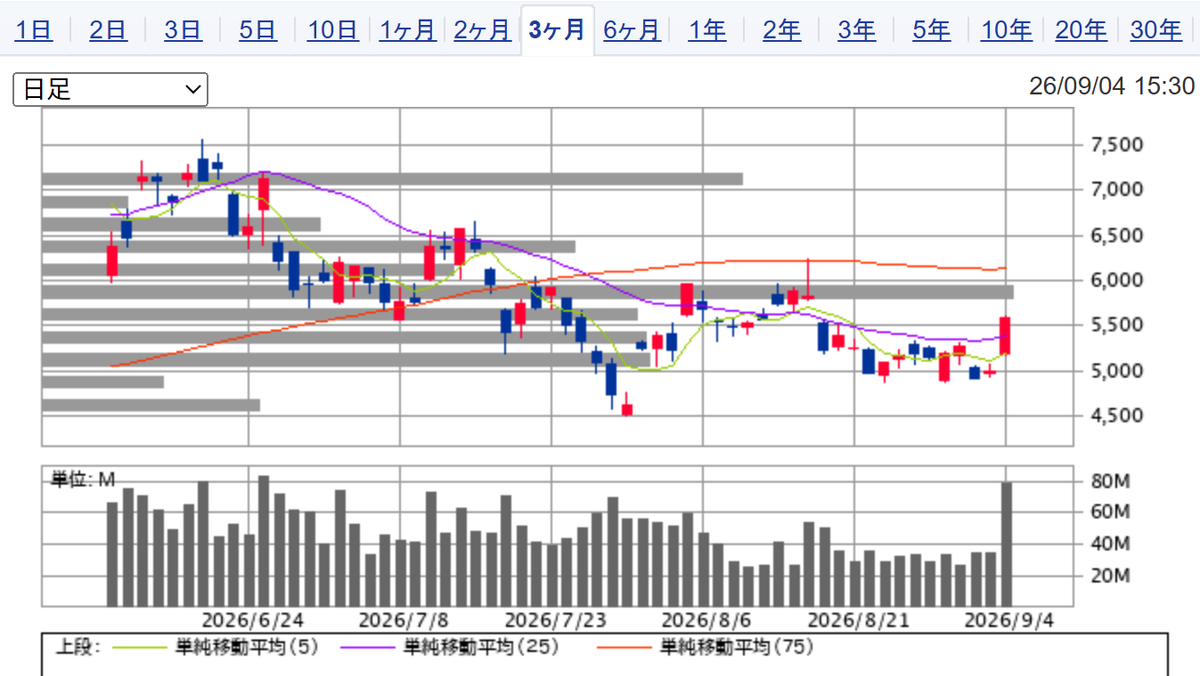Show the 3年 chart range
This screenshot has width=1200, height=676.
coord(857,30)
